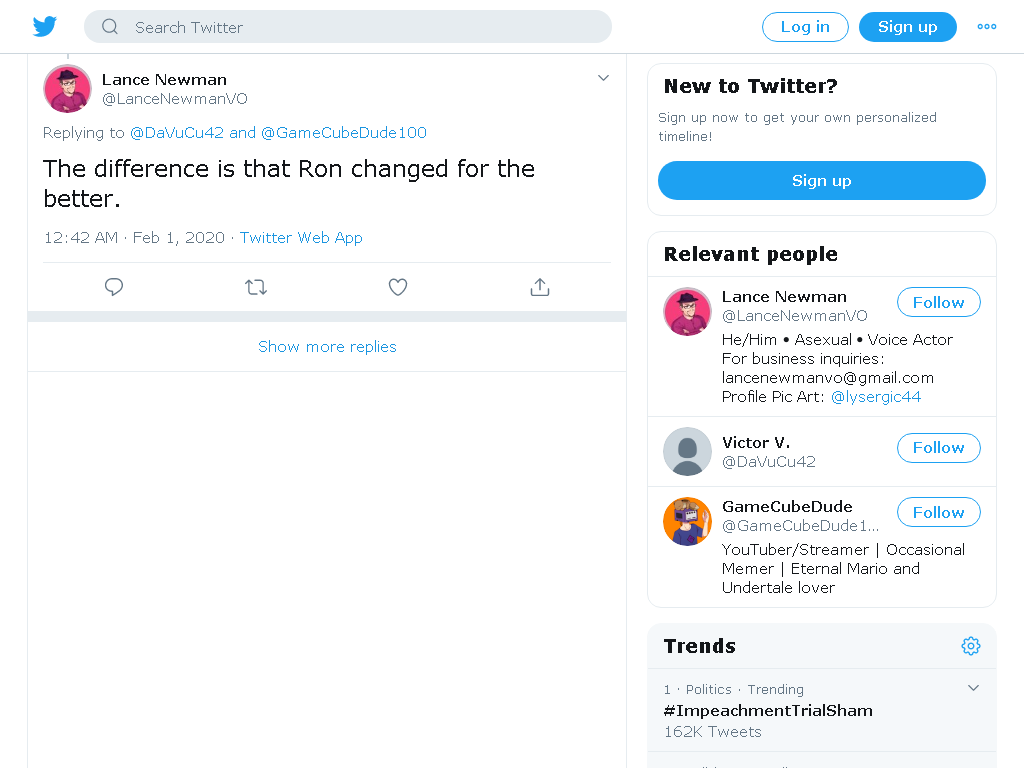This screenshot has height=768, width=1024.
Task: Reply to Lance Newman's tweet
Action: (x=114, y=287)
